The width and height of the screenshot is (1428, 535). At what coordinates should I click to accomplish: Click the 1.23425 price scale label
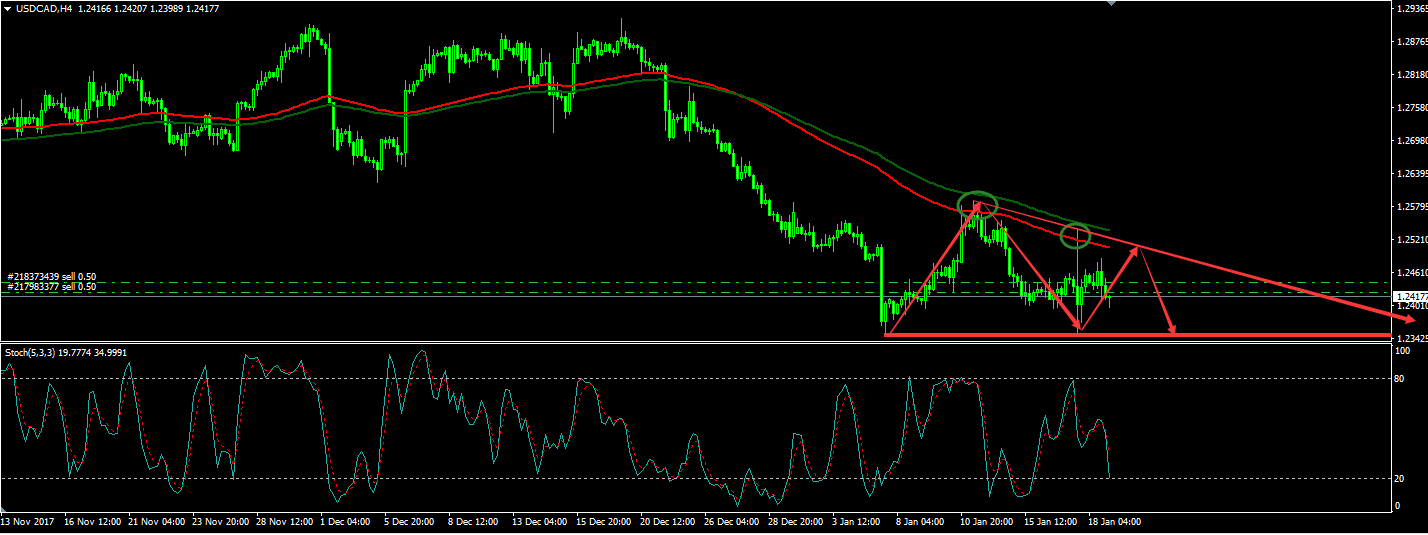pos(1411,339)
